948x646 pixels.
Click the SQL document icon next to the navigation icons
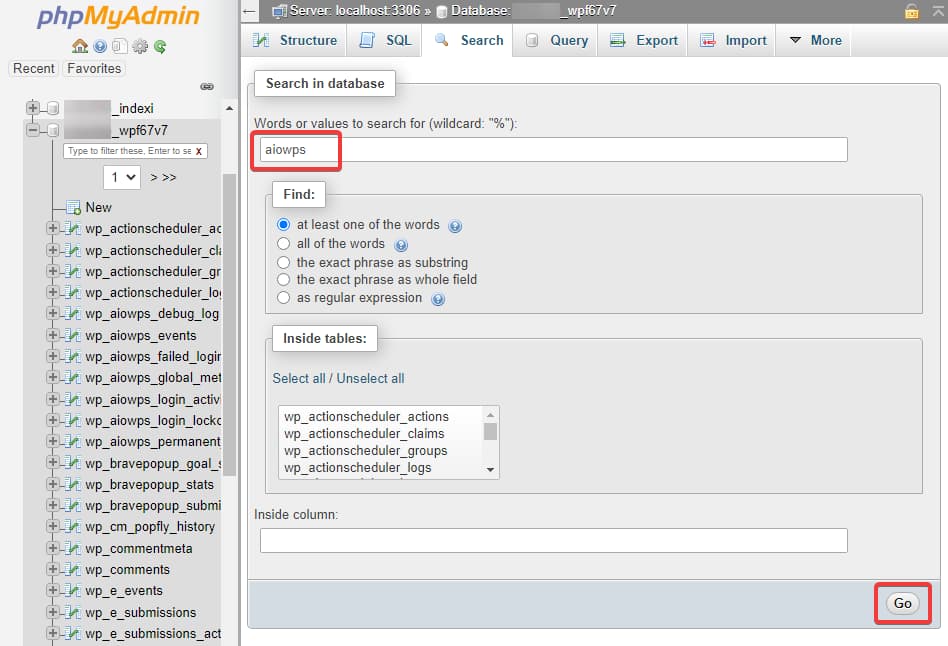[x=120, y=46]
